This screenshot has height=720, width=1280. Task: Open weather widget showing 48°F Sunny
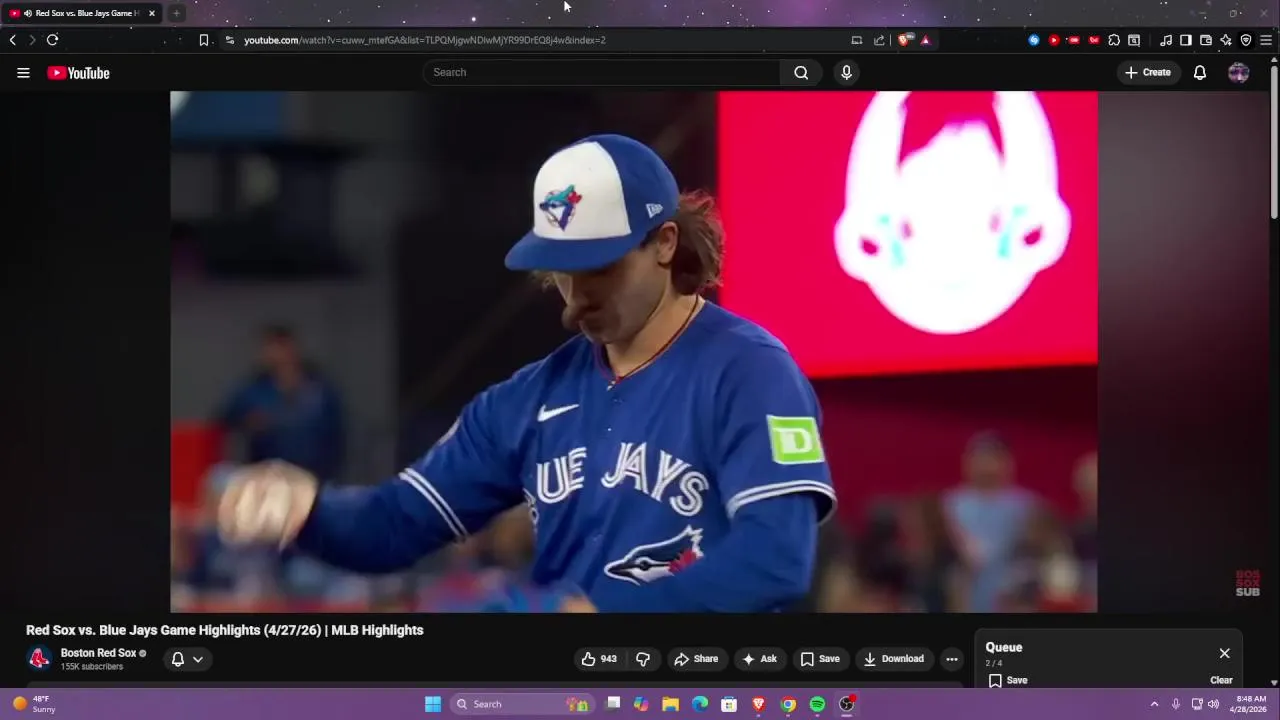(33, 704)
